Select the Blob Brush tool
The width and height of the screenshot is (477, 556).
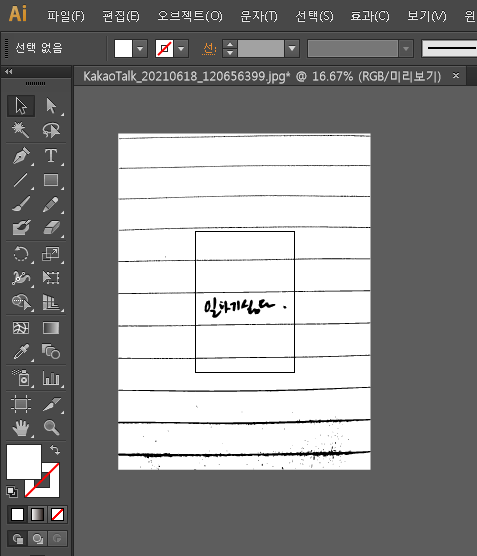click(21, 228)
